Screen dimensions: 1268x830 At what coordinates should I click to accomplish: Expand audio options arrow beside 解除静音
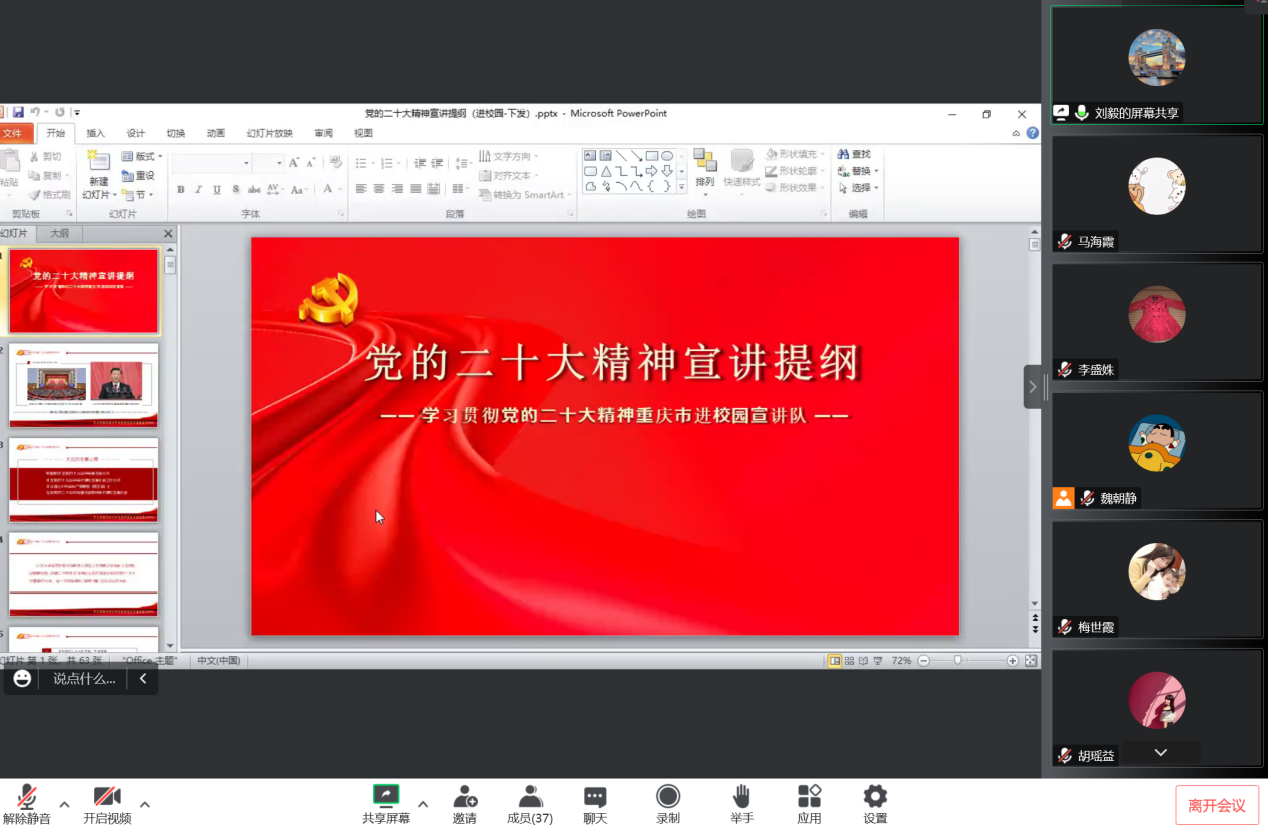pyautogui.click(x=64, y=804)
